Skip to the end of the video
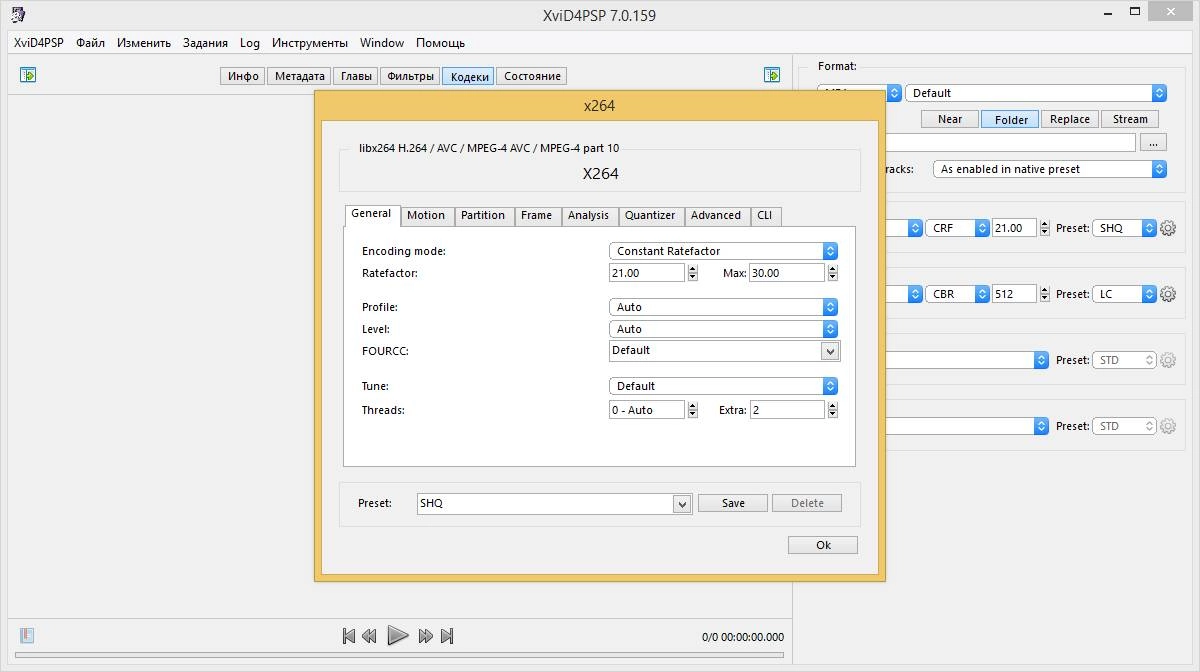Viewport: 1200px width, 672px height. (x=447, y=636)
